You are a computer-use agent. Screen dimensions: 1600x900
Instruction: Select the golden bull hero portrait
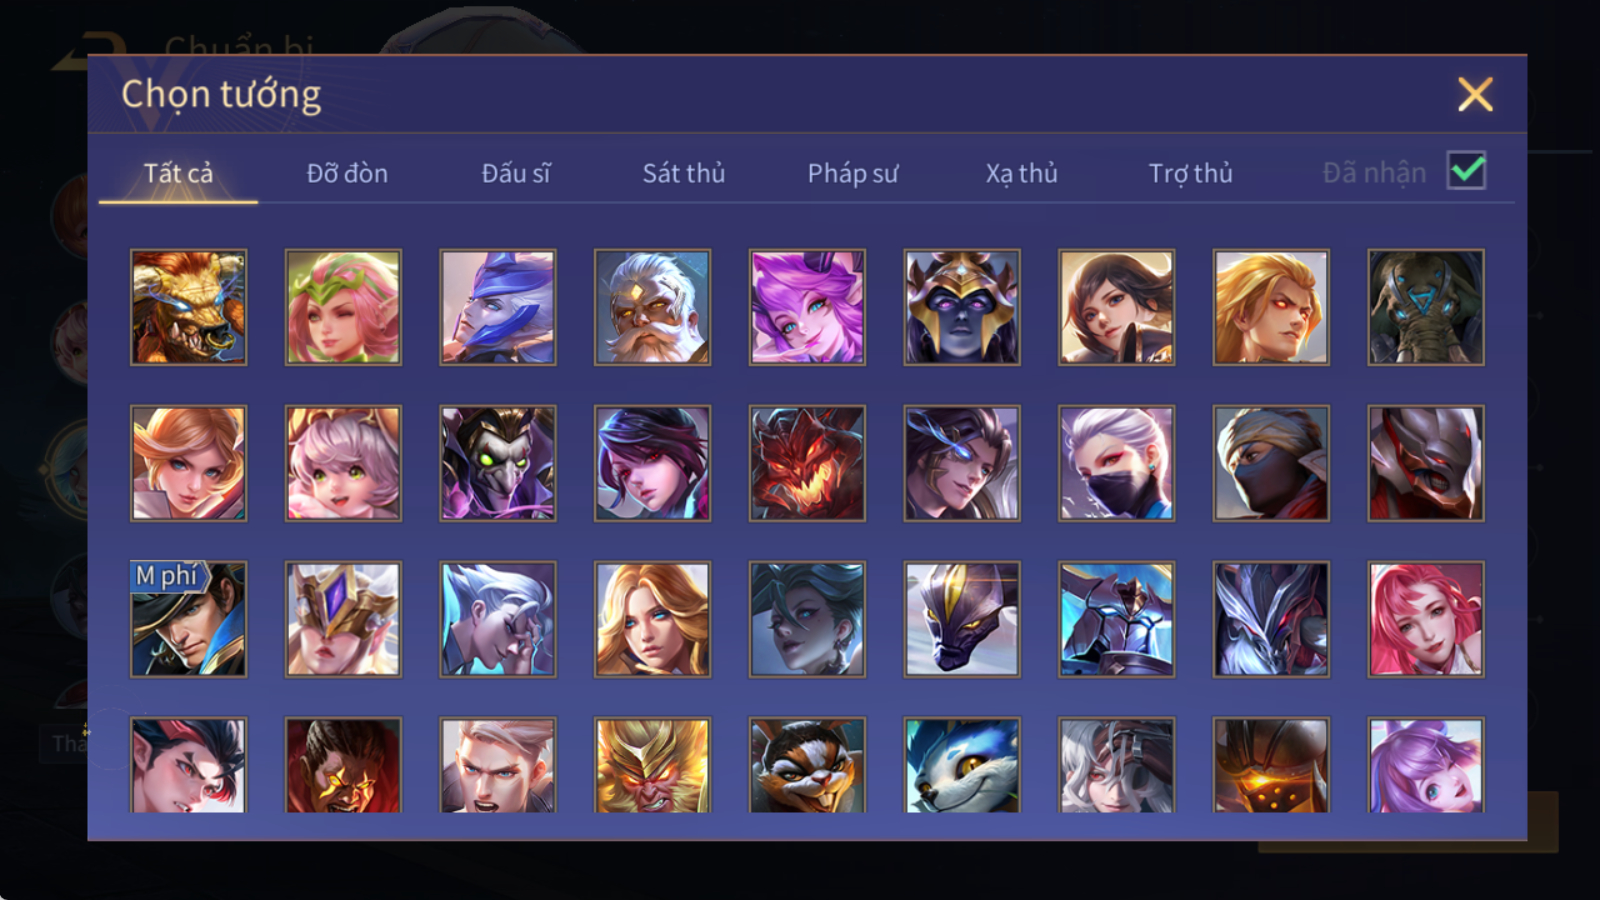[x=188, y=307]
